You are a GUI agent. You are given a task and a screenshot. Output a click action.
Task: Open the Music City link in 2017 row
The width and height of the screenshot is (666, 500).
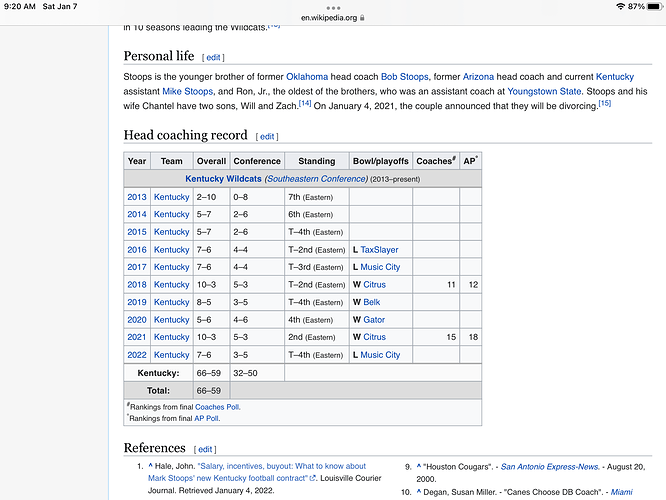click(x=380, y=267)
